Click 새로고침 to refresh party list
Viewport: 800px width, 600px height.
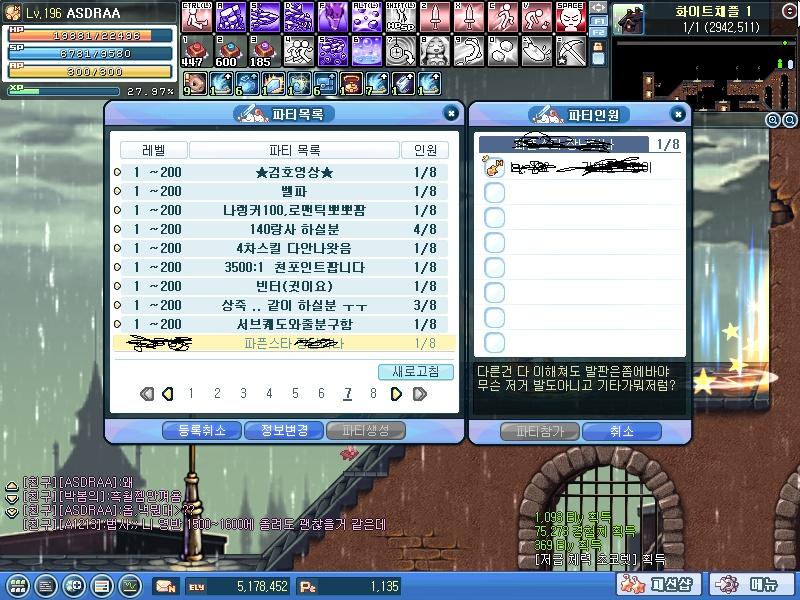click(416, 371)
